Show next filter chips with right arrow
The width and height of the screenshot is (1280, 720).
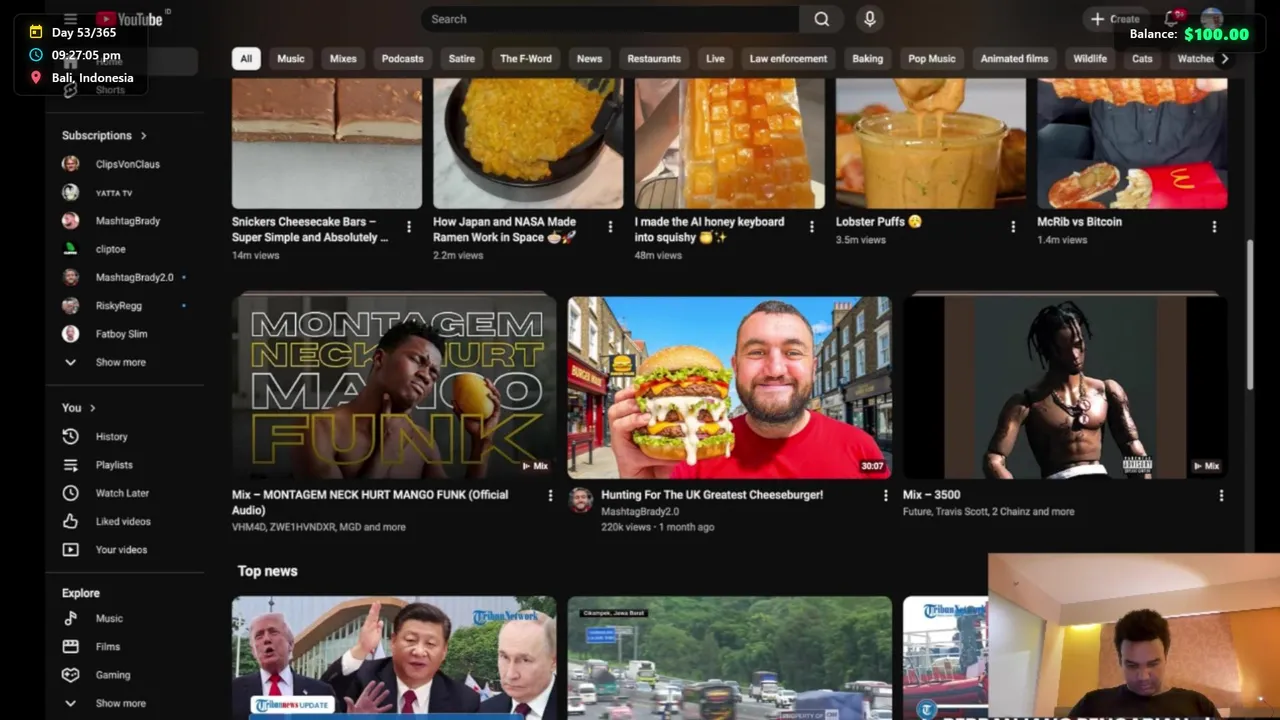point(1224,58)
